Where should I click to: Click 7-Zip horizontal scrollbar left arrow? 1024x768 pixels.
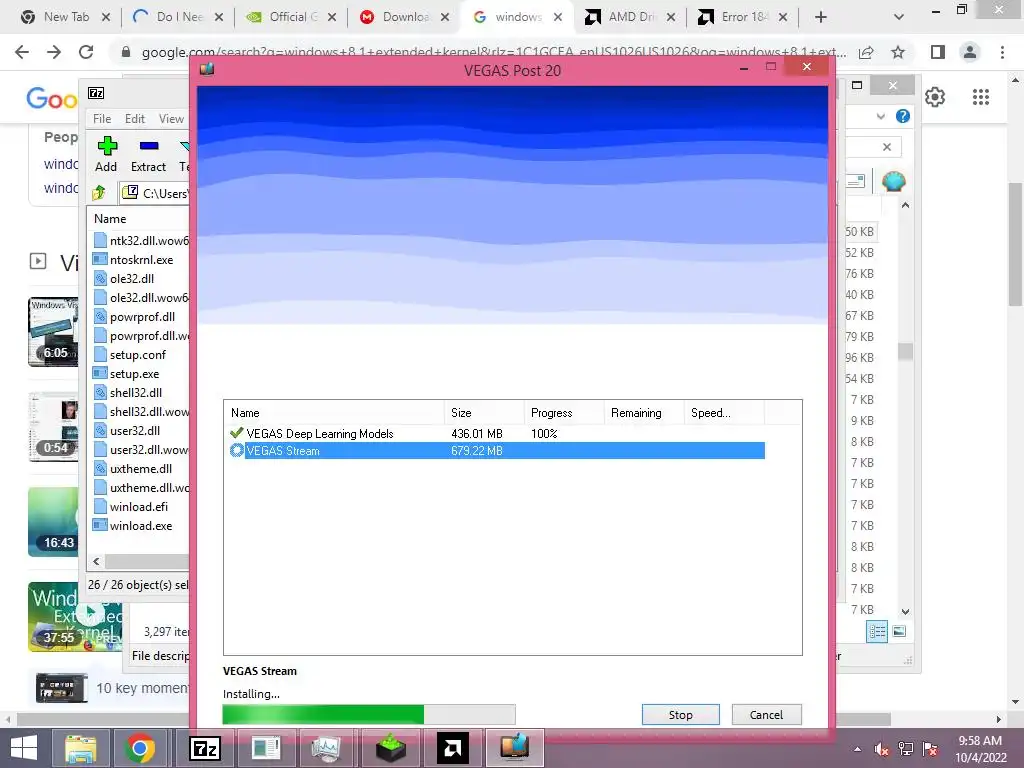97,561
